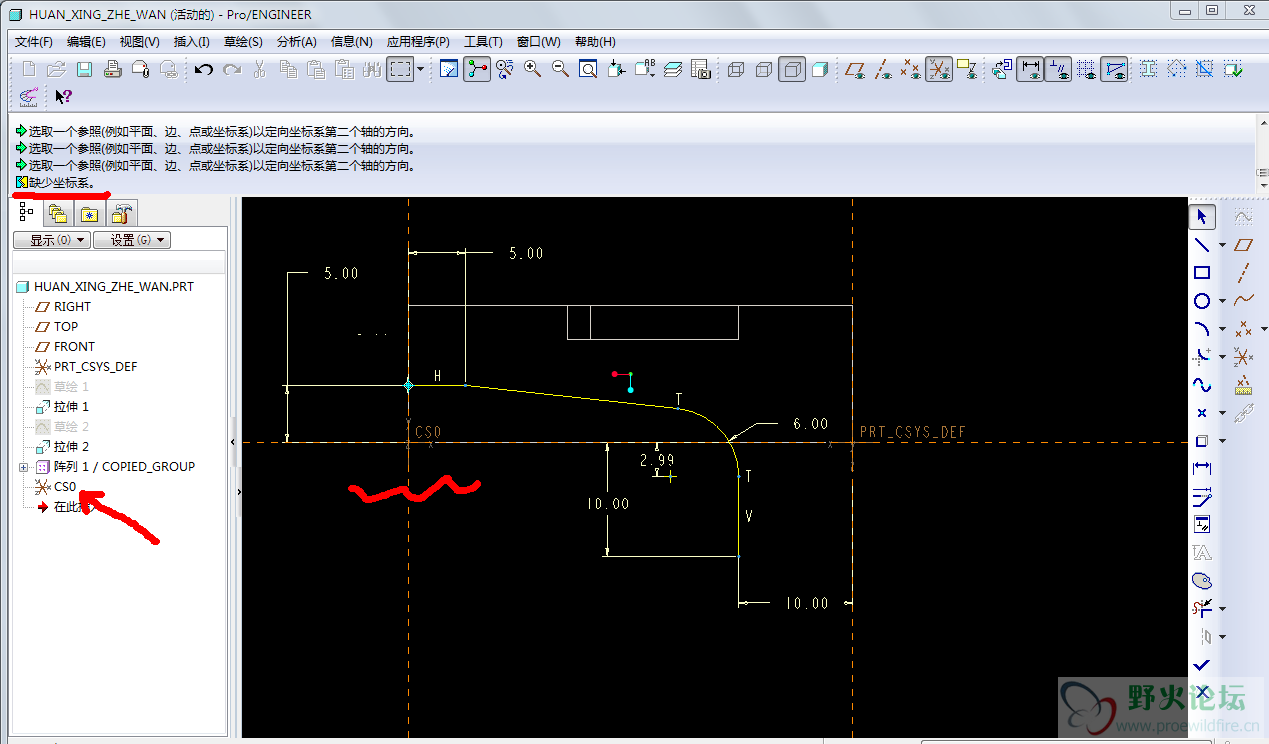Select the sketcher Circle tool
The width and height of the screenshot is (1269, 744).
click(x=1202, y=300)
